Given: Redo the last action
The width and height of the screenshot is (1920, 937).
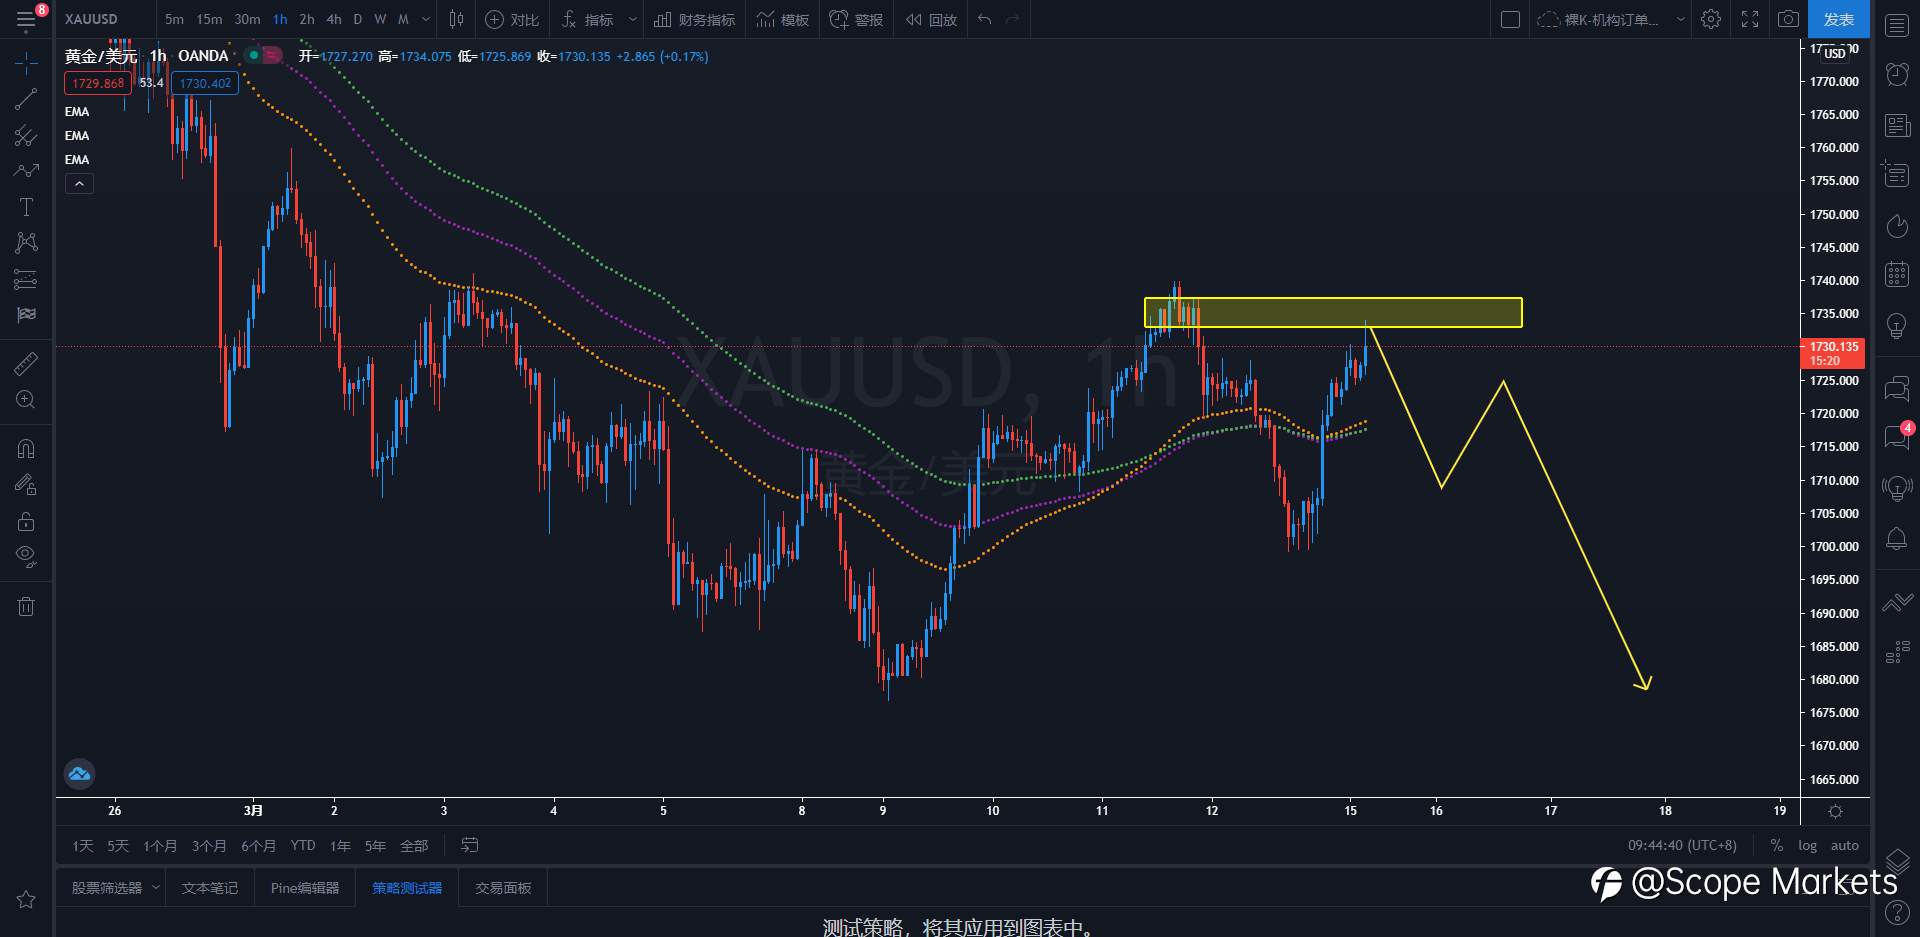Looking at the screenshot, I should tap(1012, 19).
